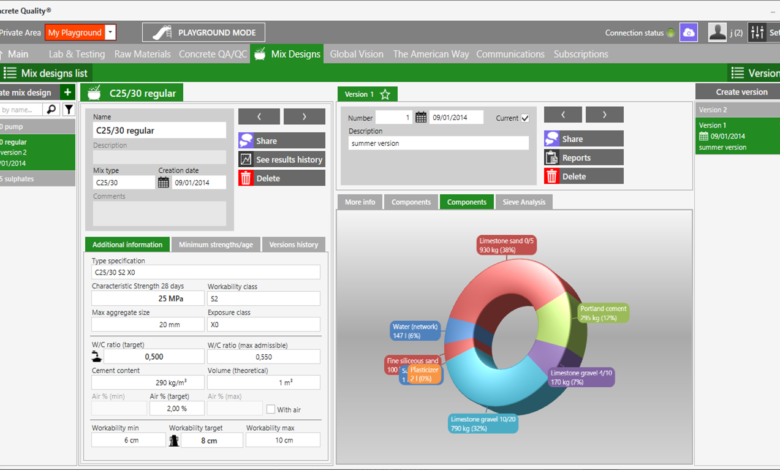
Task: Go to the Main menu
Action: (x=18, y=54)
